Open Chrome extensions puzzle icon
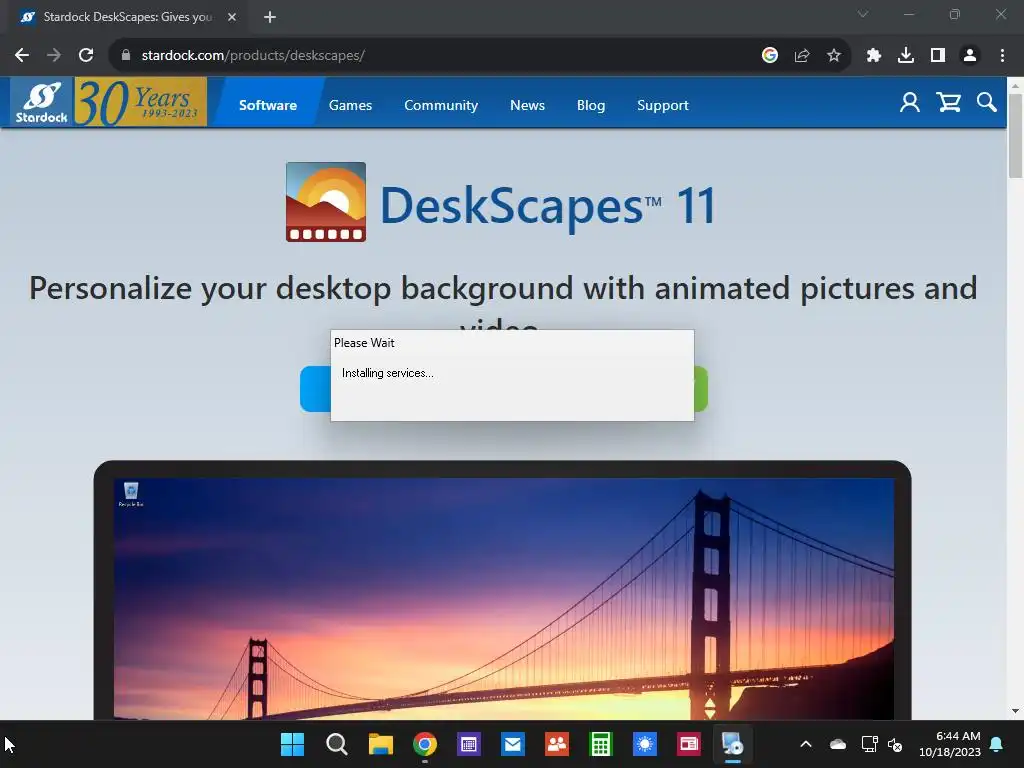The height and width of the screenshot is (768, 1024). [874, 56]
